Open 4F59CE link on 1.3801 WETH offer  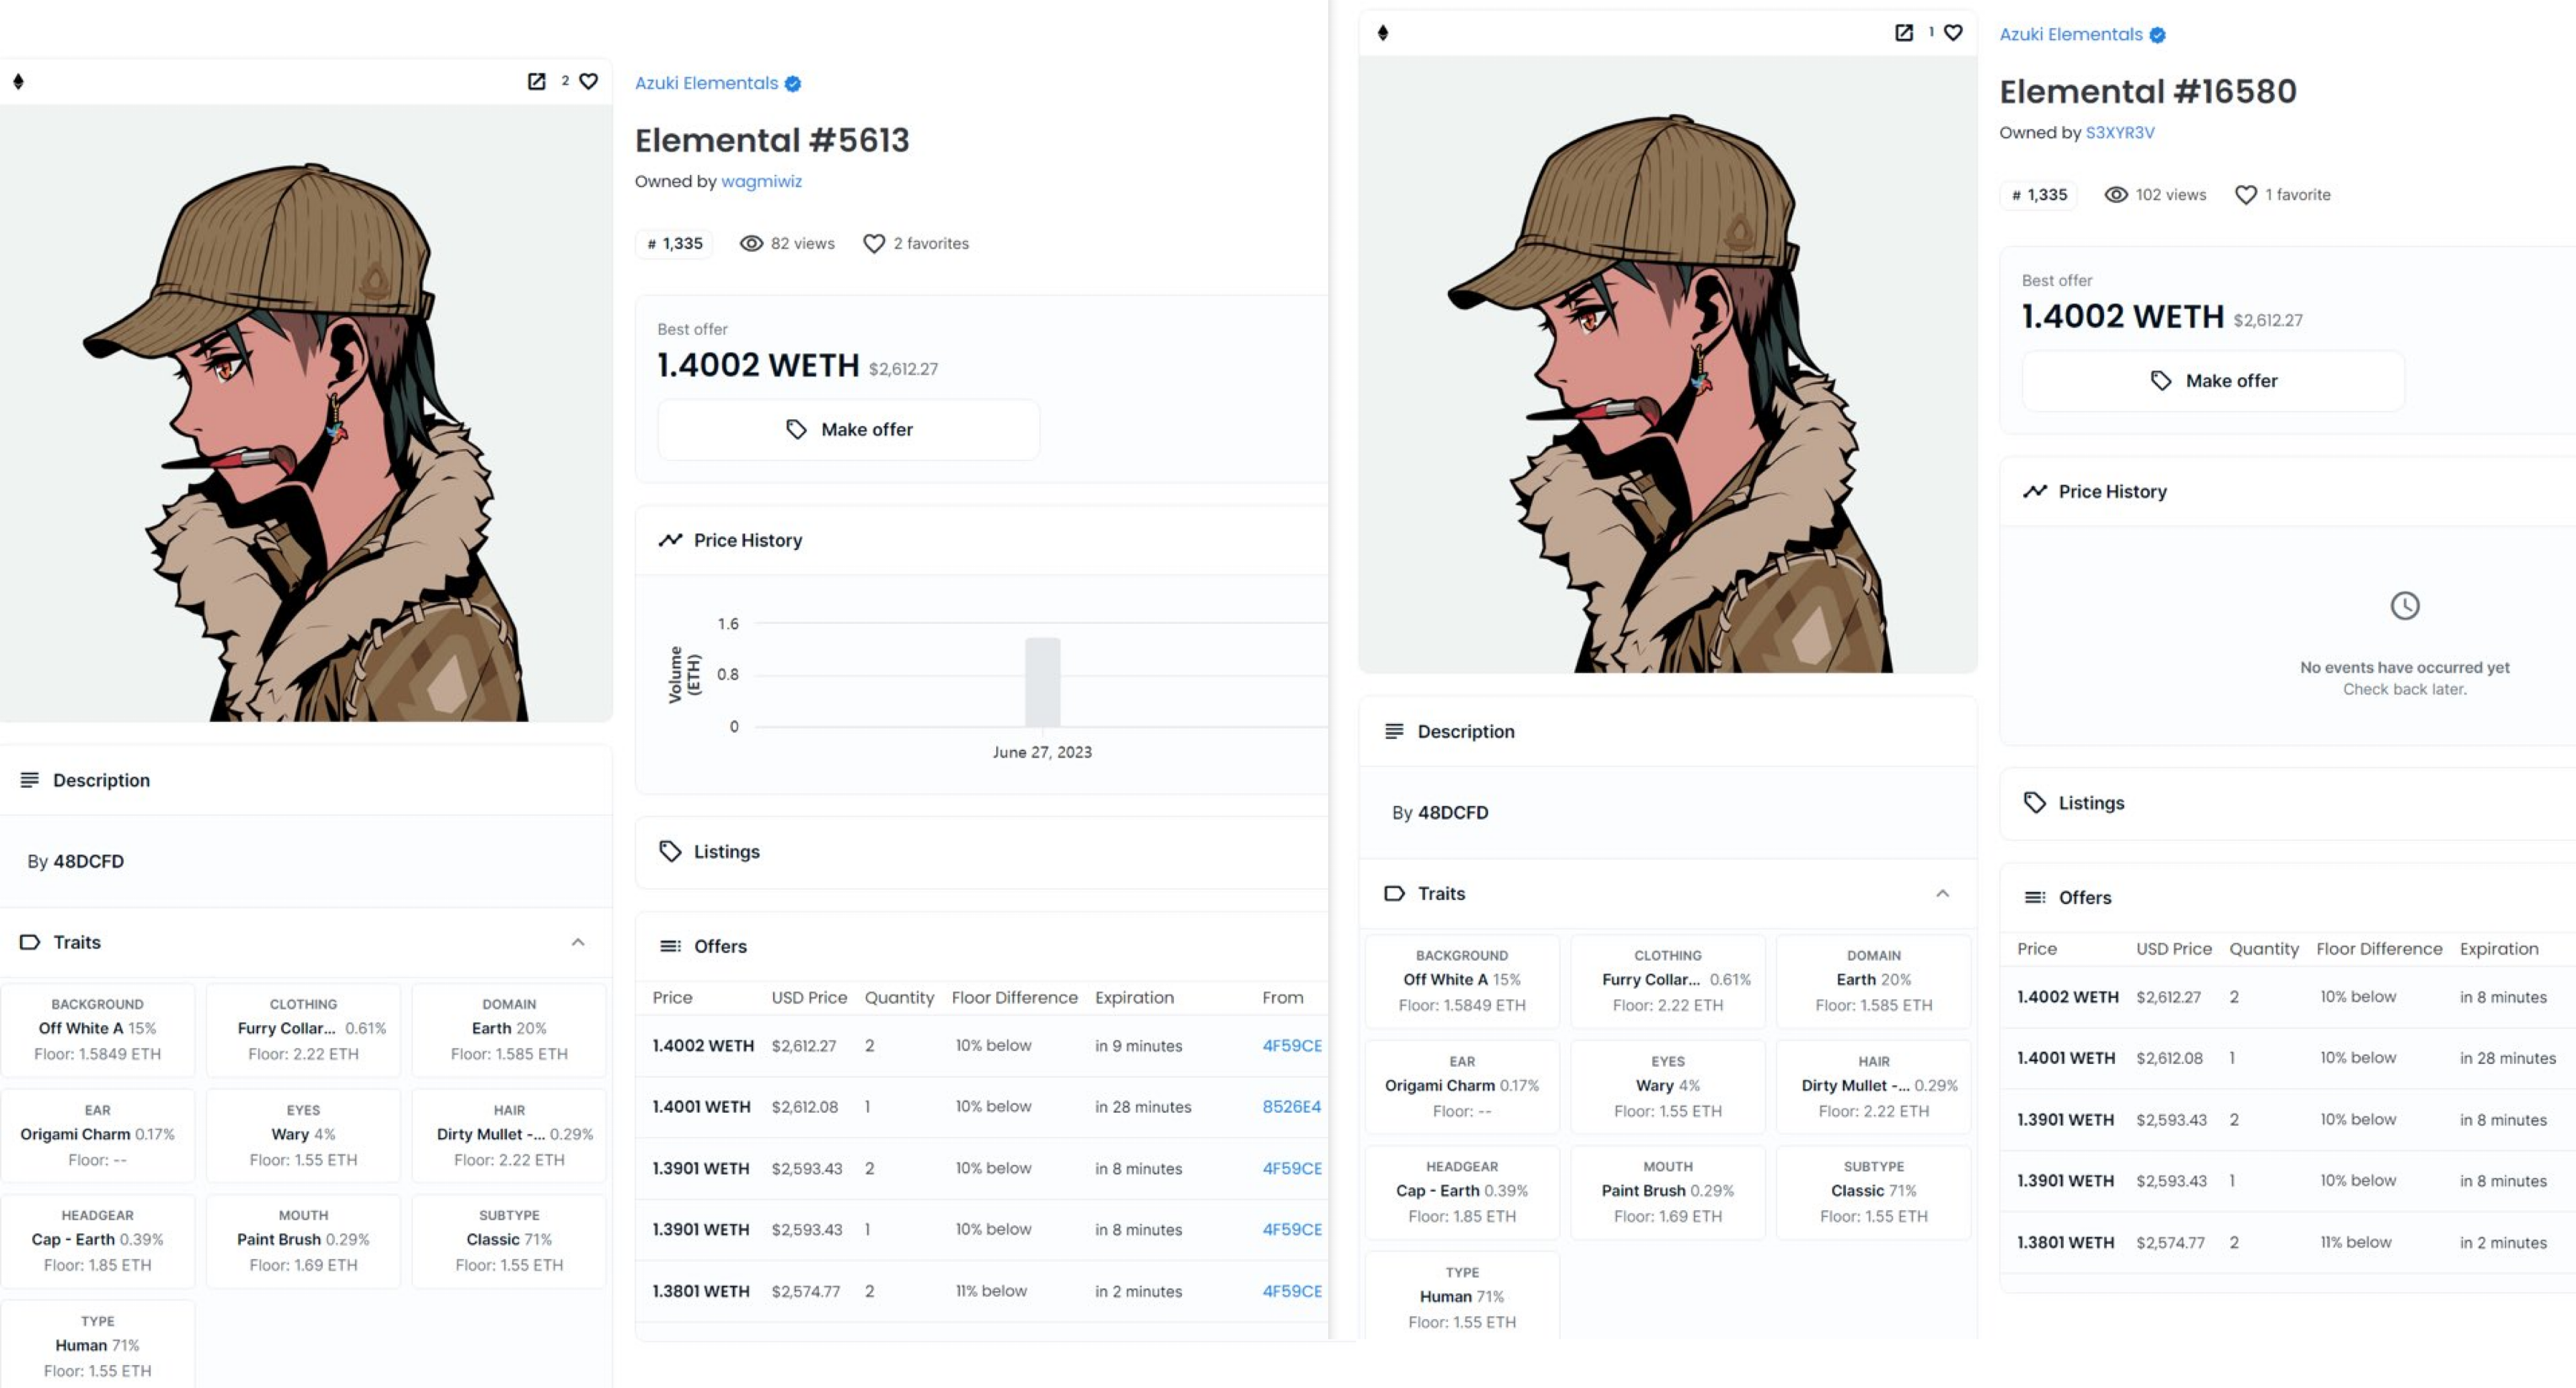1292,1291
